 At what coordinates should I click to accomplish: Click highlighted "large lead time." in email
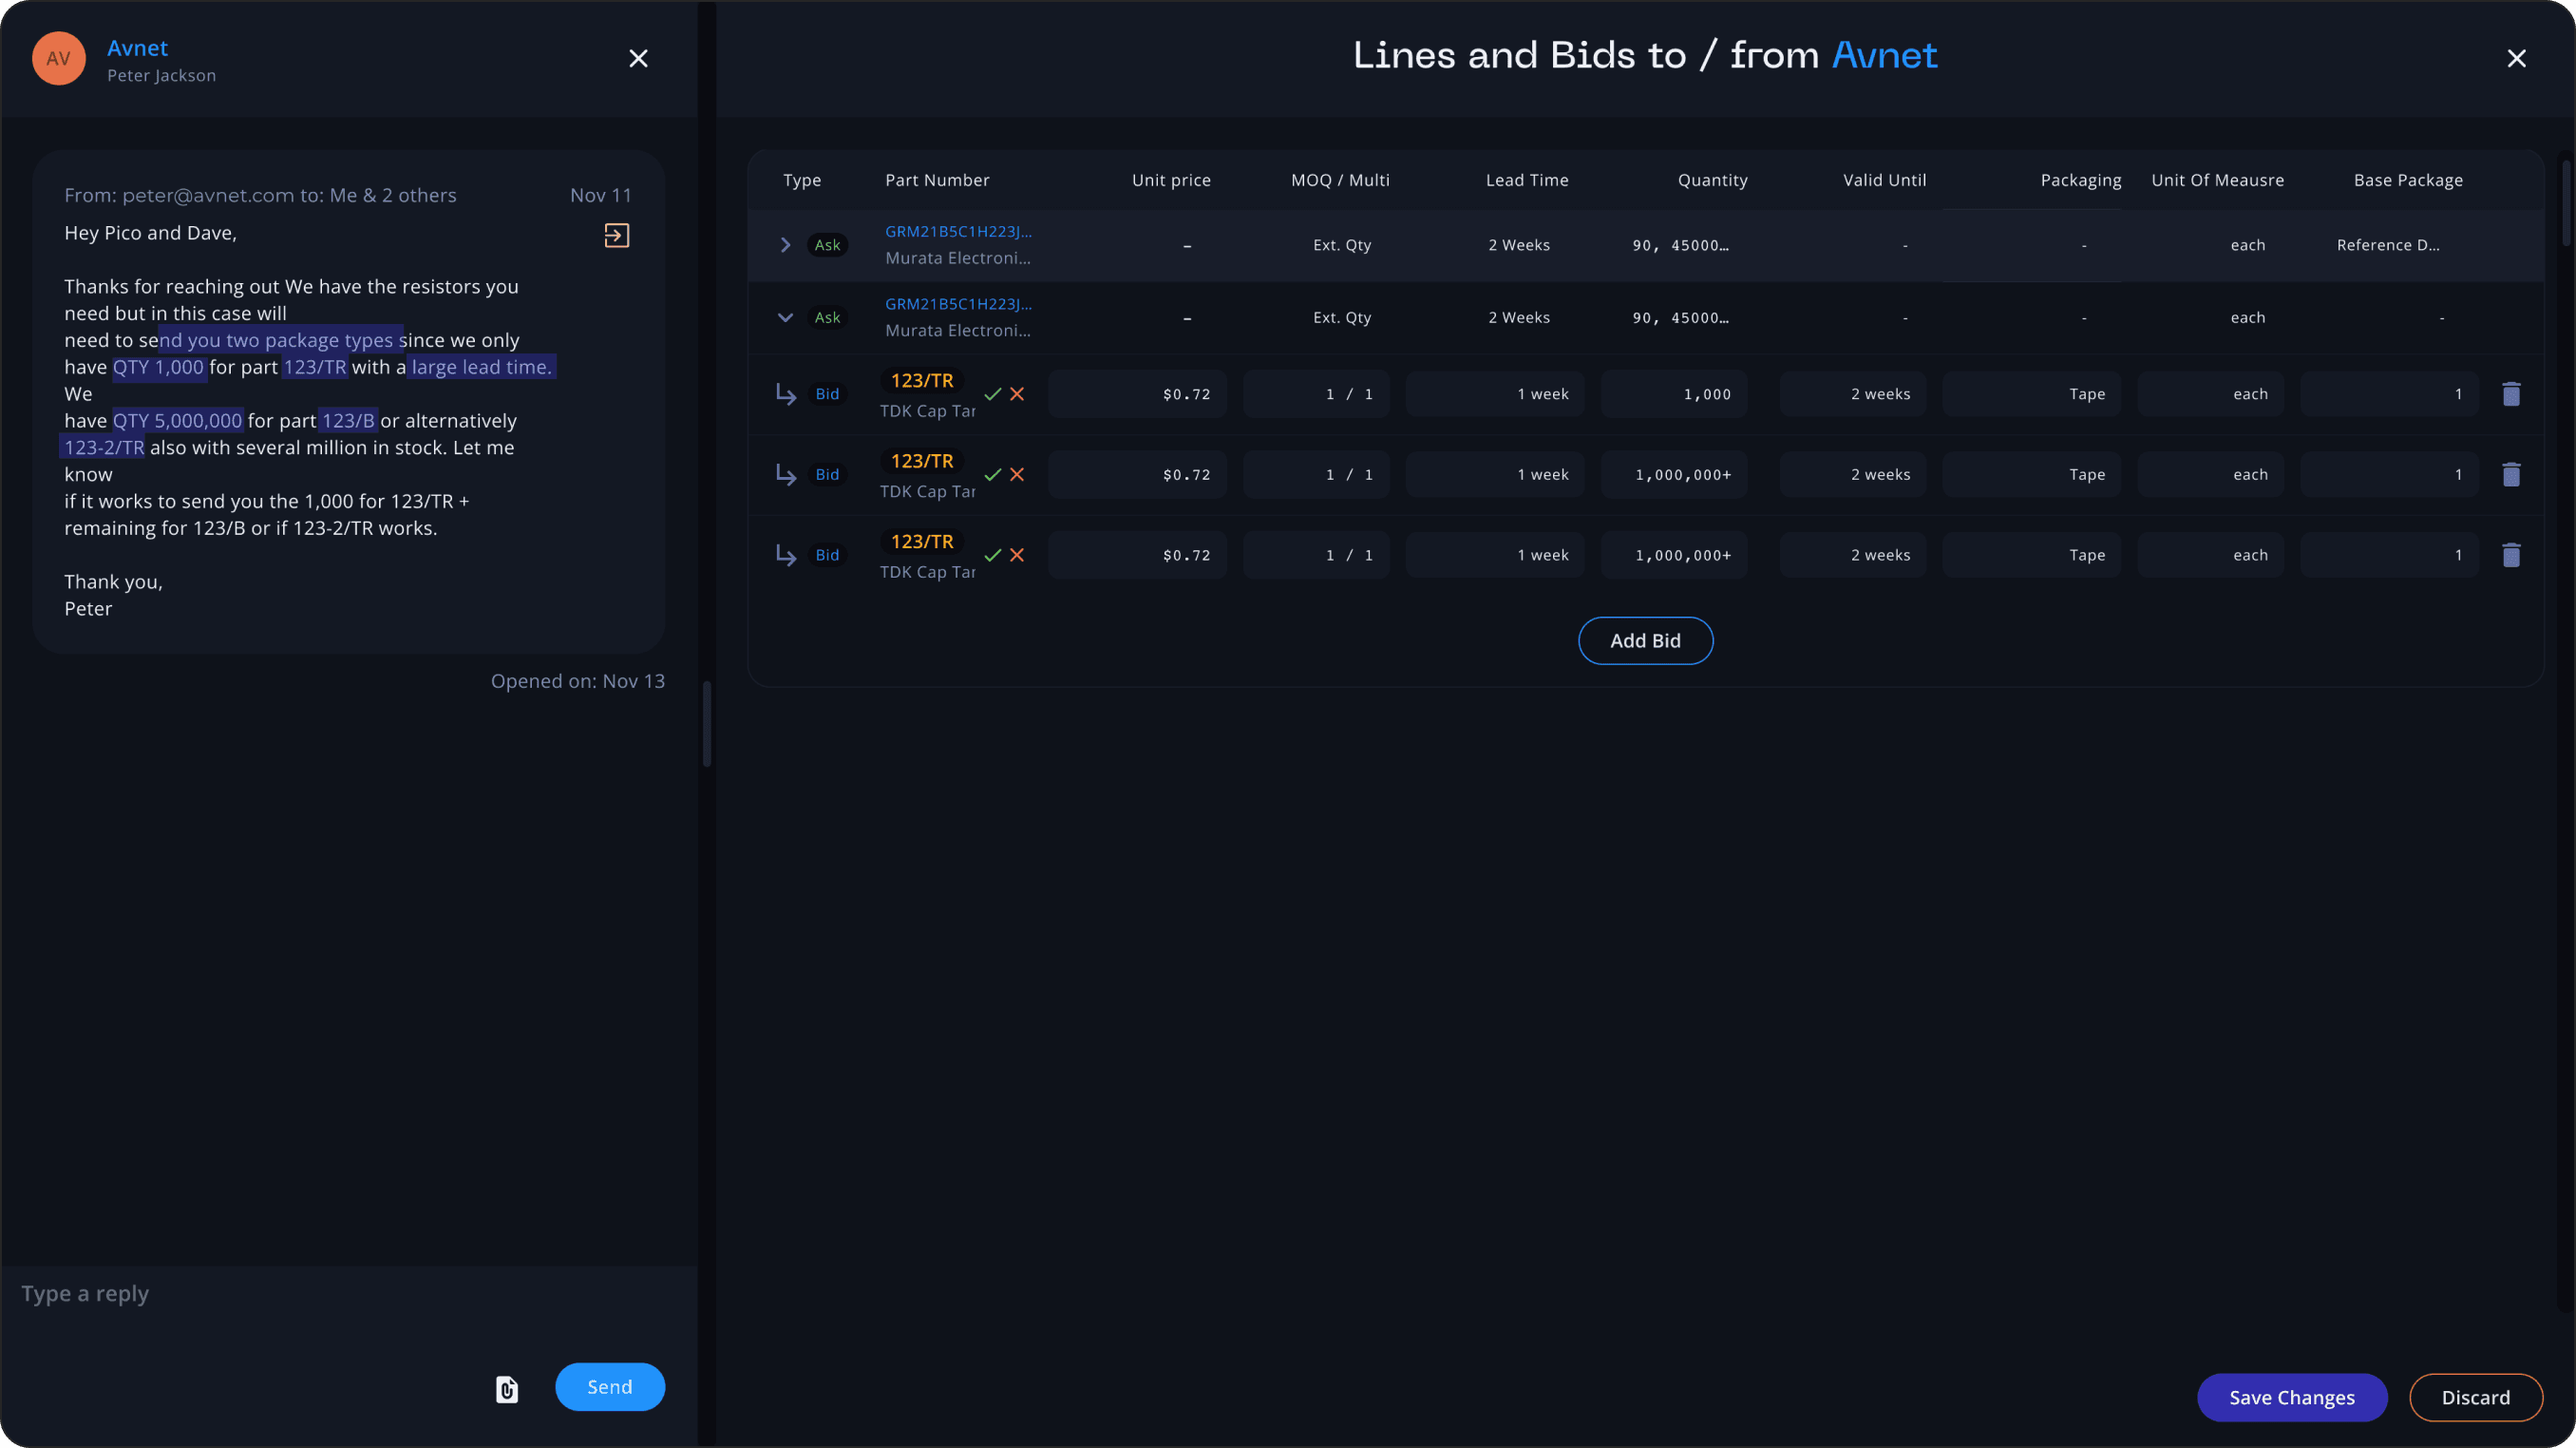coord(482,367)
